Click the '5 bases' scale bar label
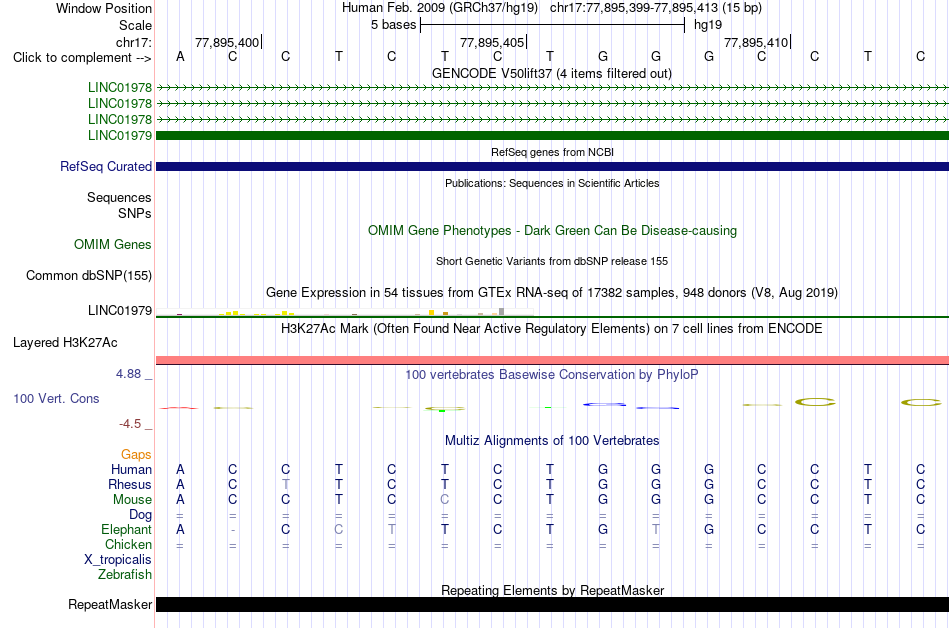 [394, 25]
